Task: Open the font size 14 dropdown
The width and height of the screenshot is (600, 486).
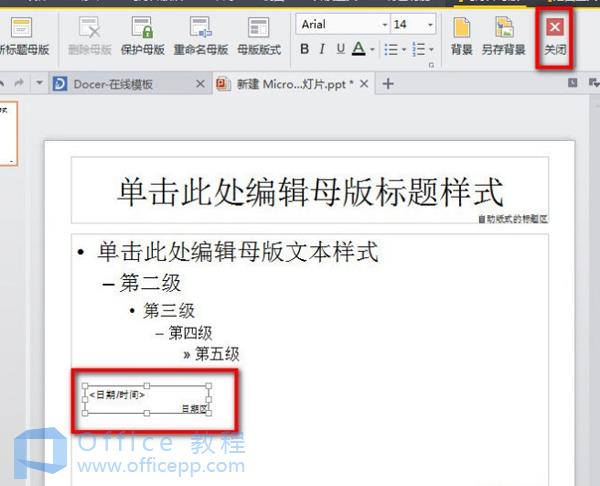Action: [430, 24]
